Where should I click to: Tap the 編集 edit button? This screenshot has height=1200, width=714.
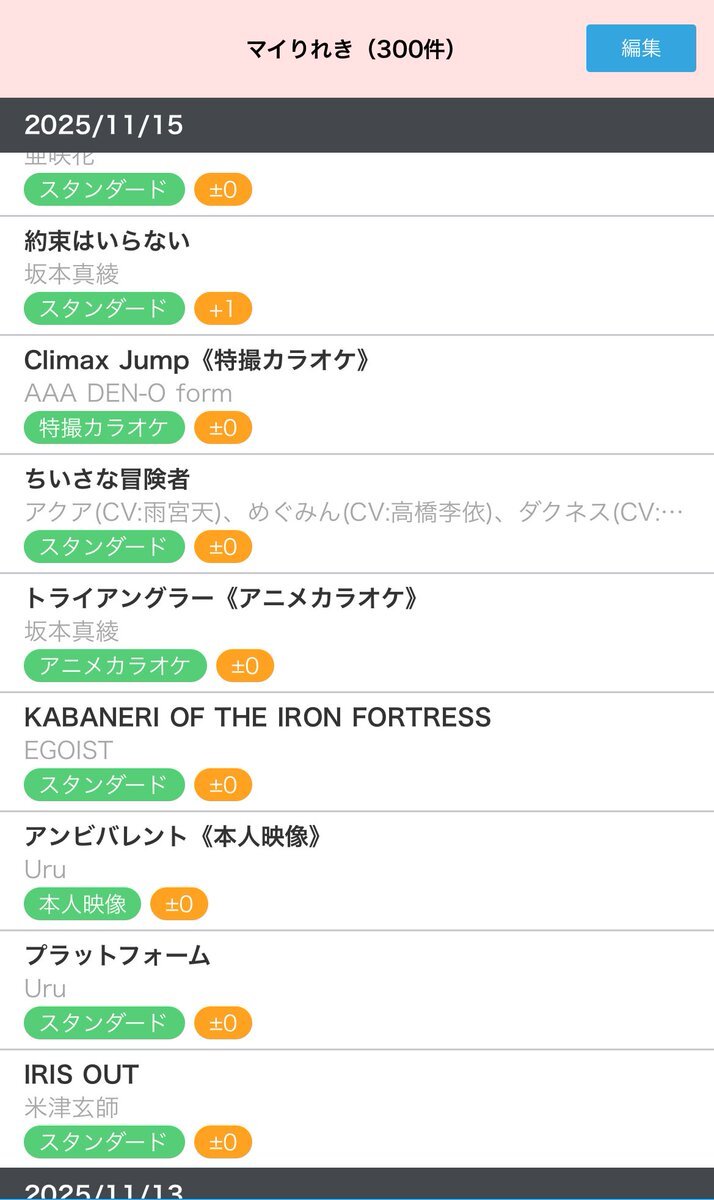click(x=640, y=48)
